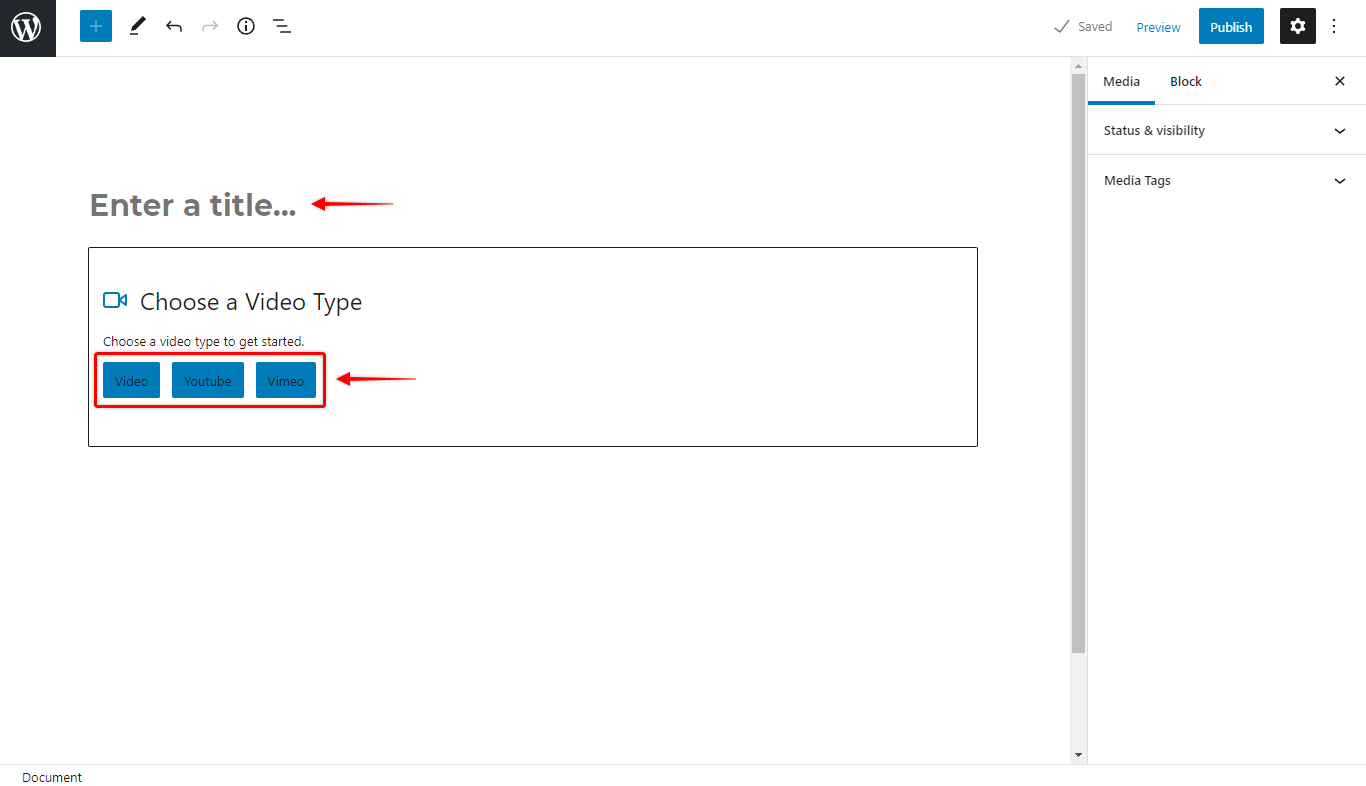Open the block inserter plus button
This screenshot has width=1366, height=786.
(96, 27)
